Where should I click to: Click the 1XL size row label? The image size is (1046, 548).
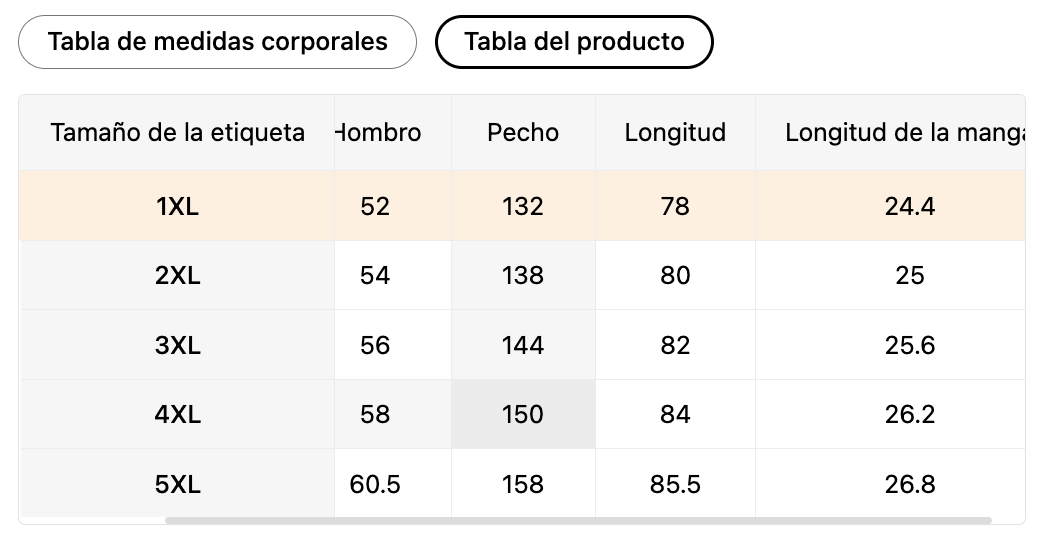tap(177, 206)
